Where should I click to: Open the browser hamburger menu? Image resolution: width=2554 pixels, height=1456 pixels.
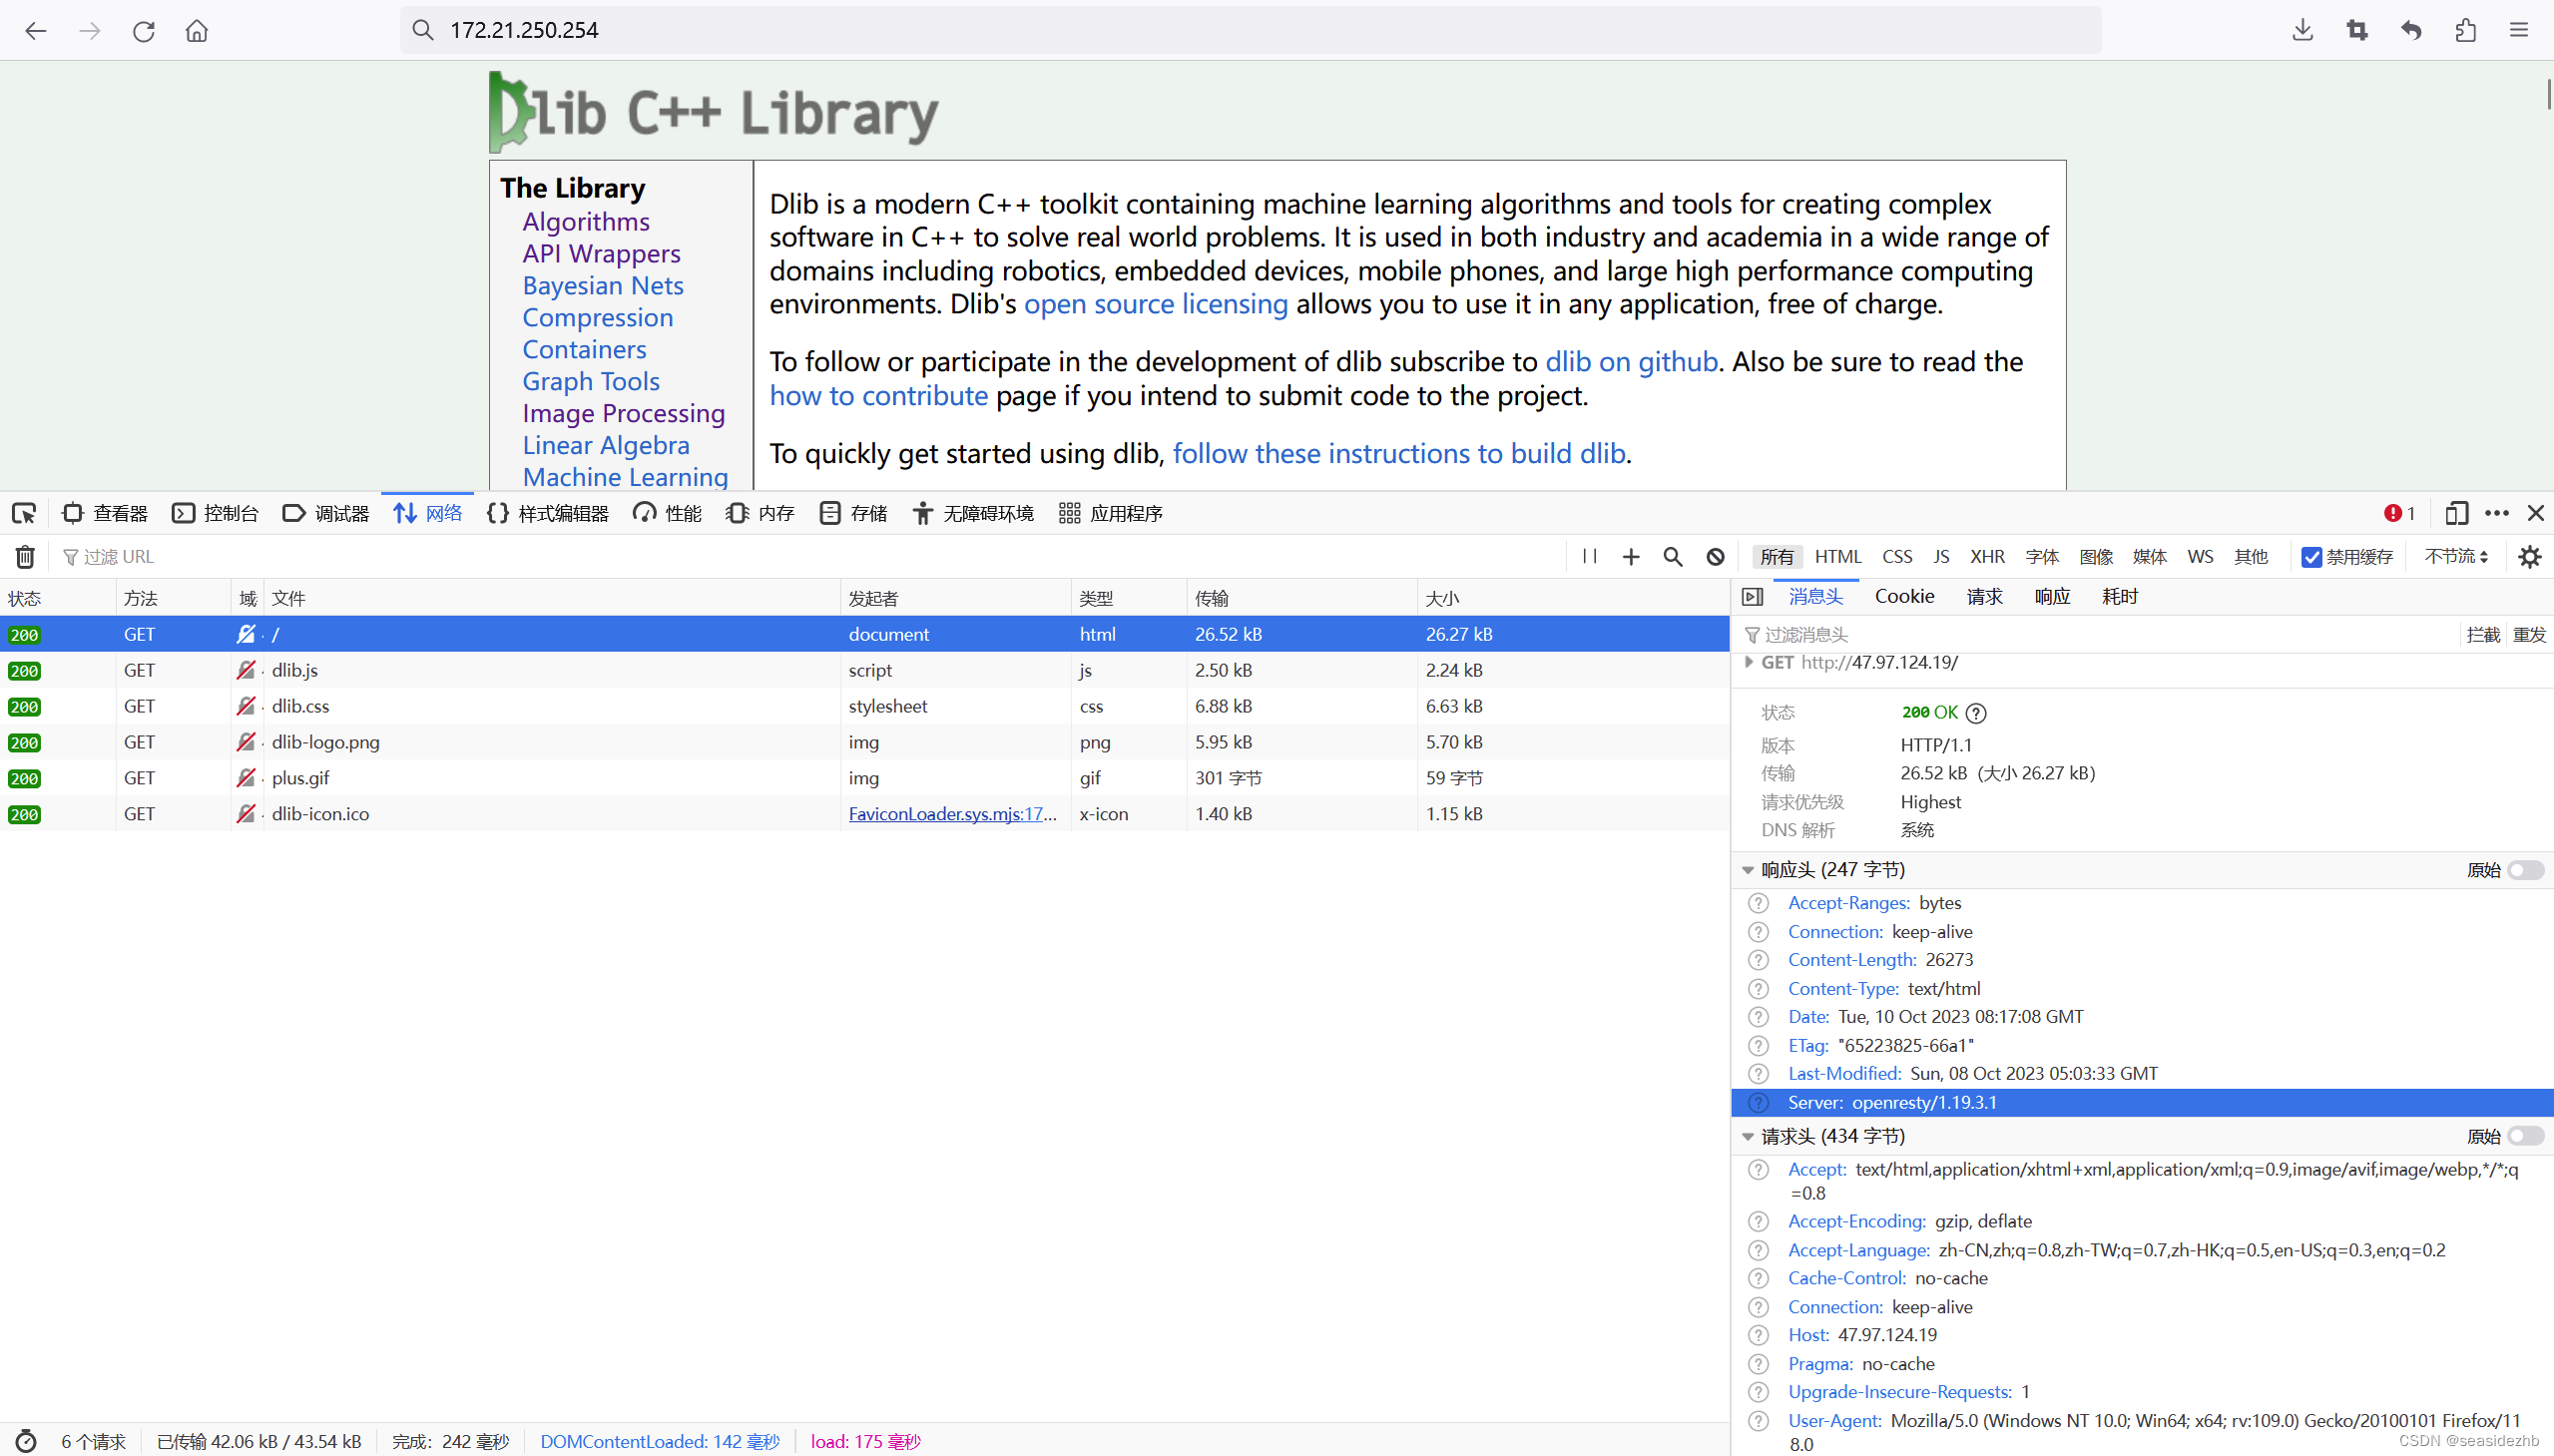point(2519,30)
